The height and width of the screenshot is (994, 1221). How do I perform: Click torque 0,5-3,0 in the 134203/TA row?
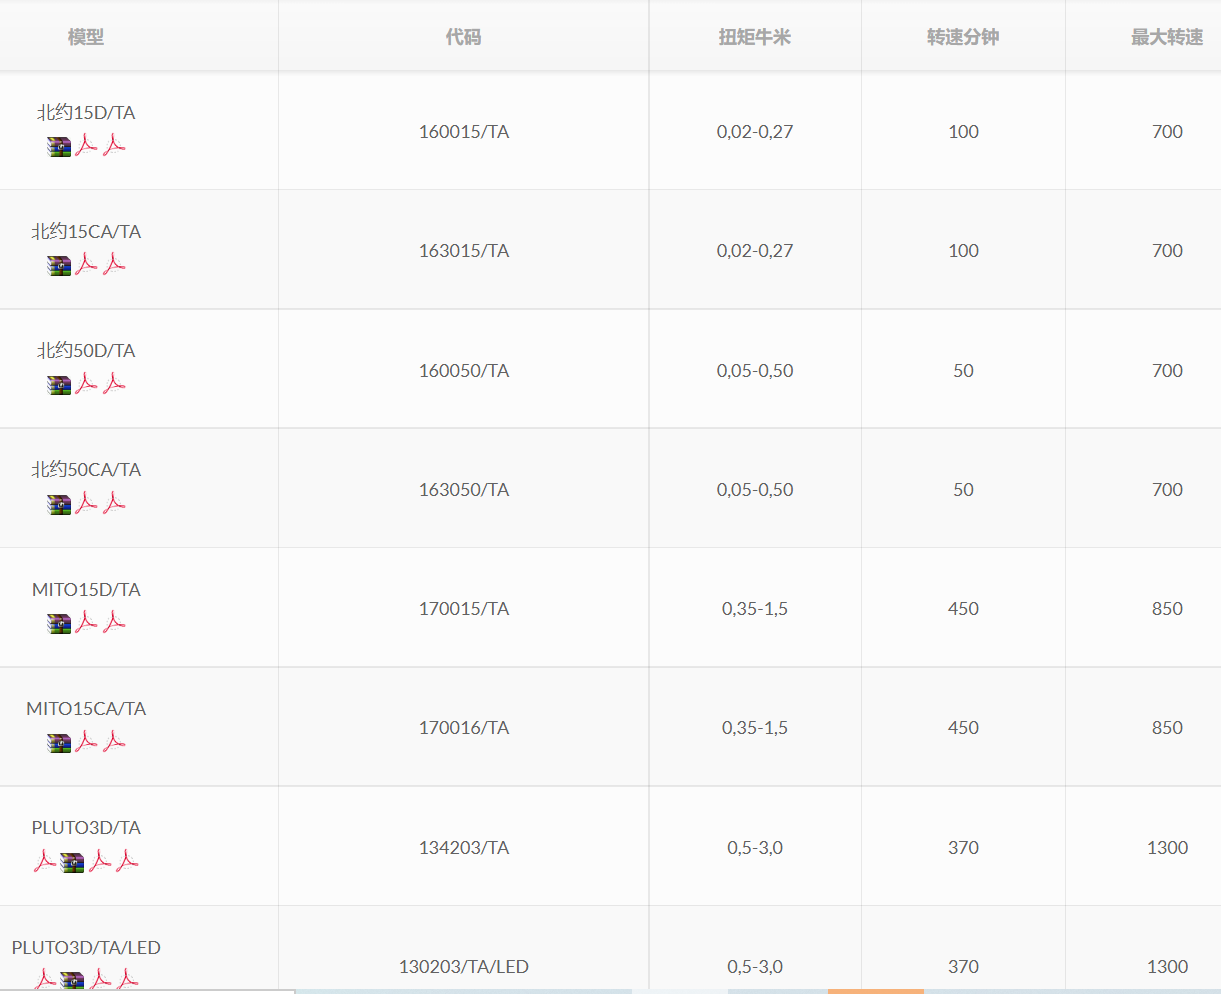pyautogui.click(x=755, y=848)
